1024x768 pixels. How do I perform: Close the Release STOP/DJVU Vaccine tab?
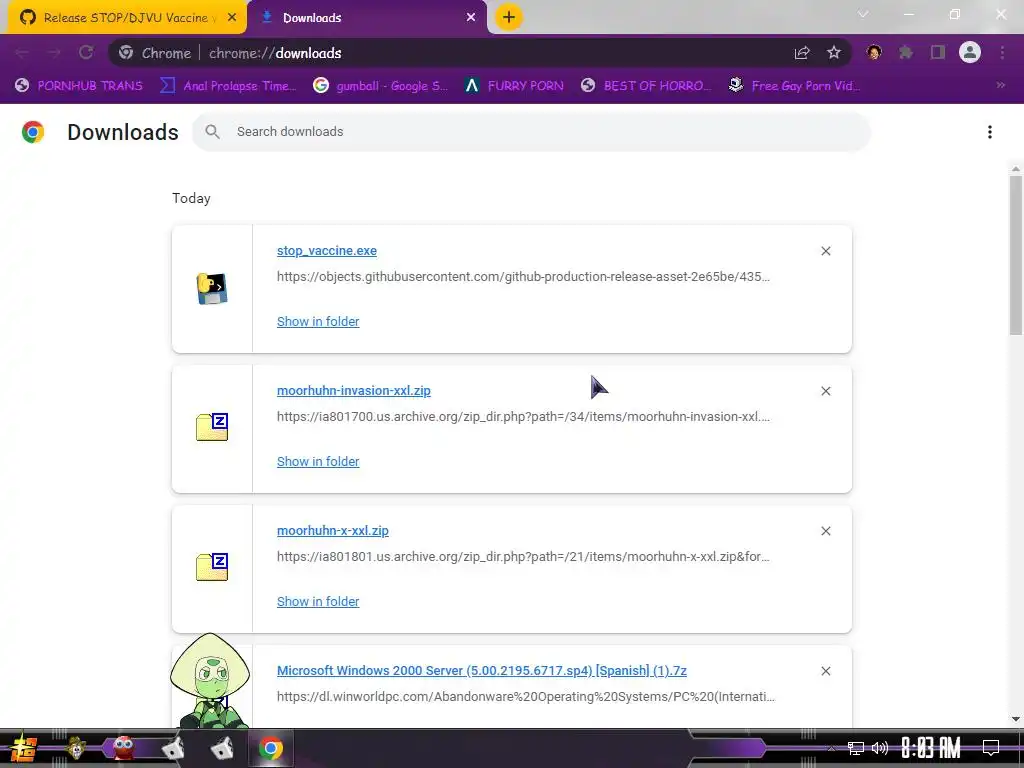(232, 18)
